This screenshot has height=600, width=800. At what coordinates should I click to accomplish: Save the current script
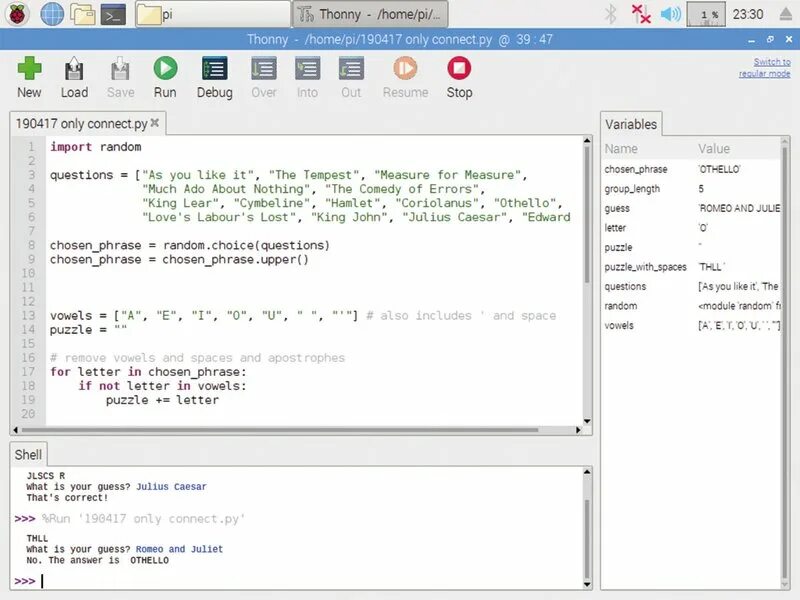[120, 78]
